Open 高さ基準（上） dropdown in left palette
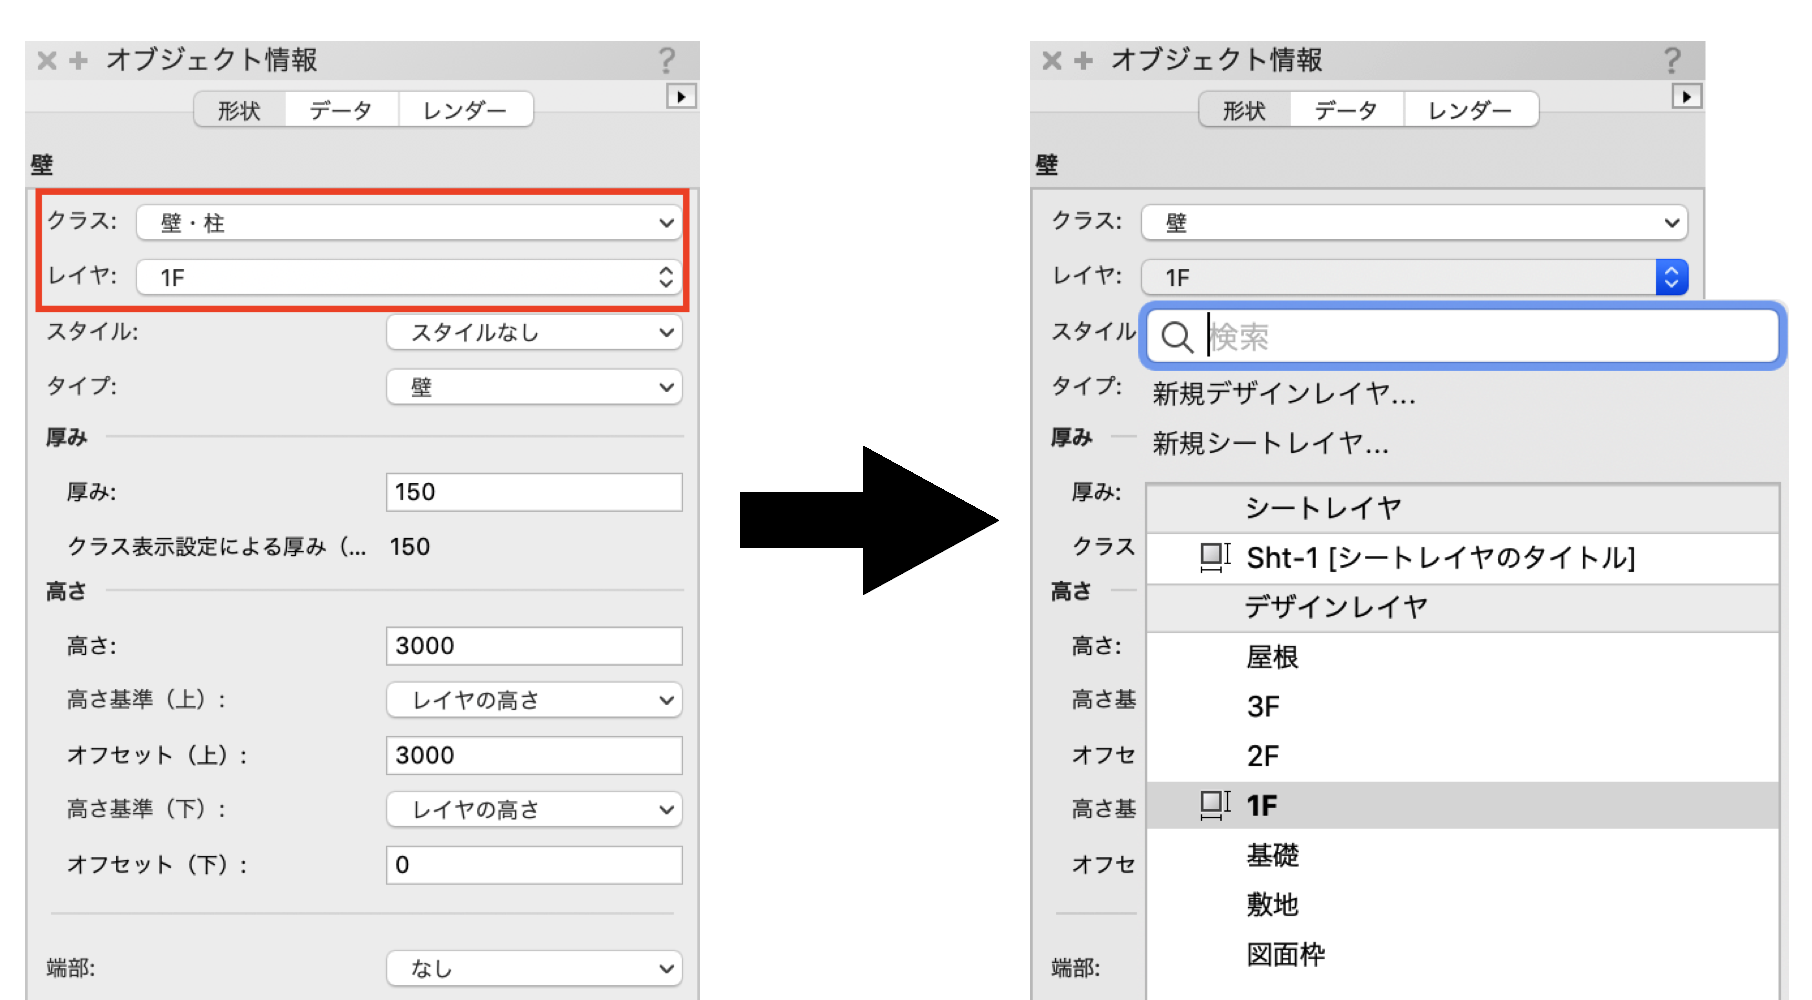The height and width of the screenshot is (1000, 1812). 534,700
